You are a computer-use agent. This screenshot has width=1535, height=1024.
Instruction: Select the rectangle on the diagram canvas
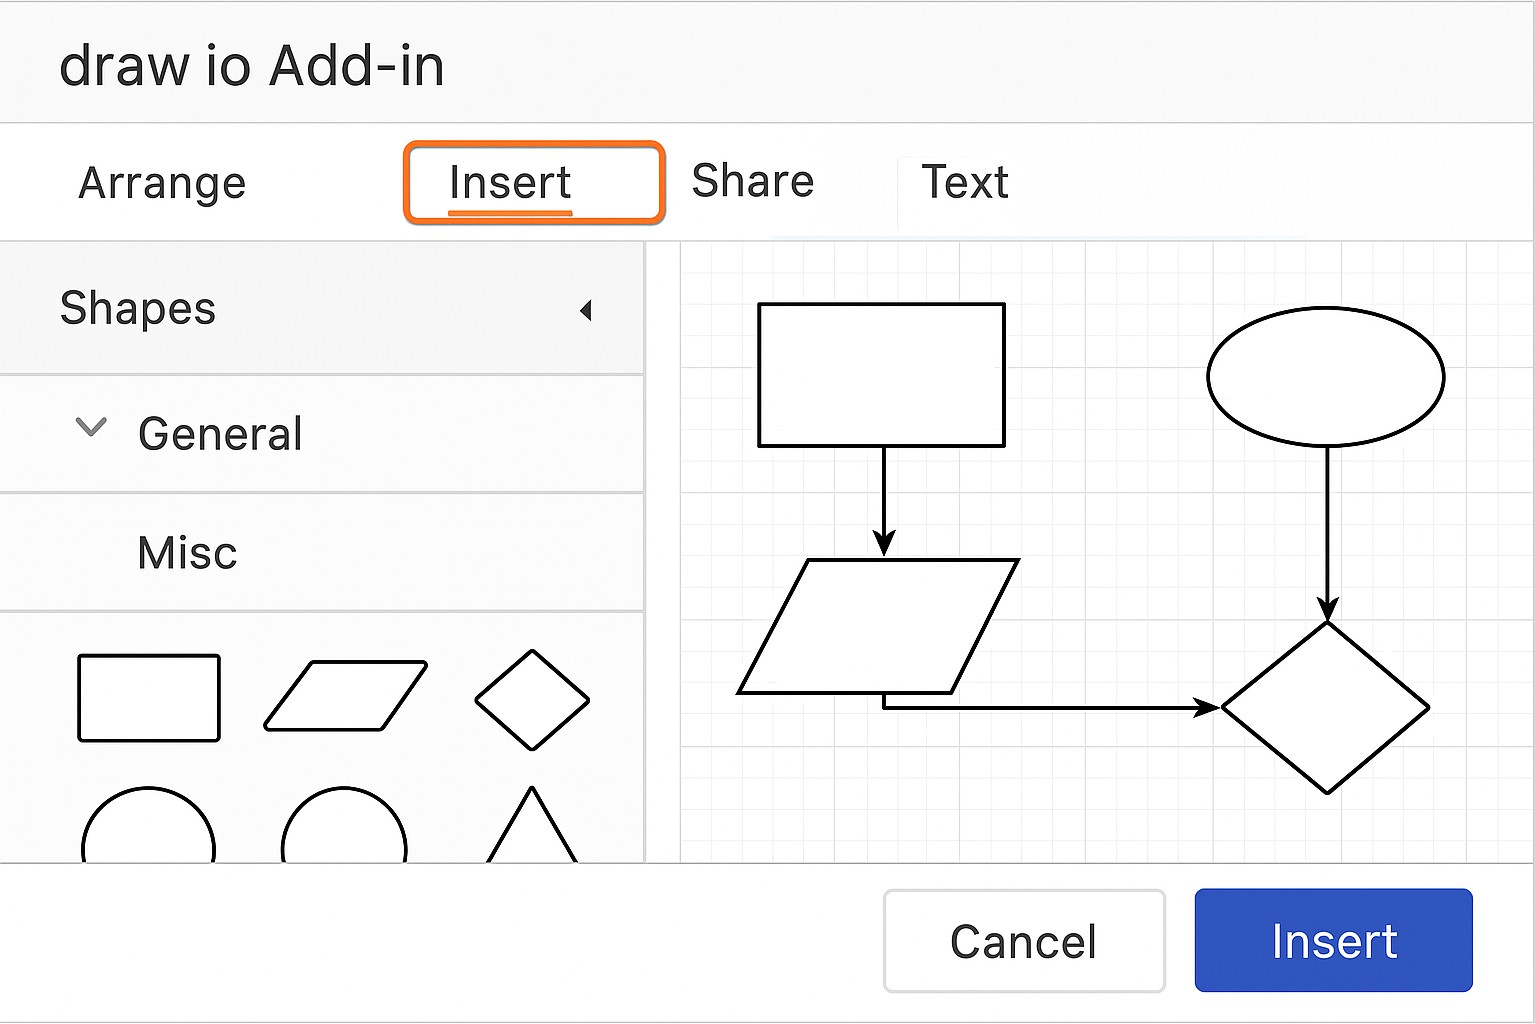[x=881, y=375]
